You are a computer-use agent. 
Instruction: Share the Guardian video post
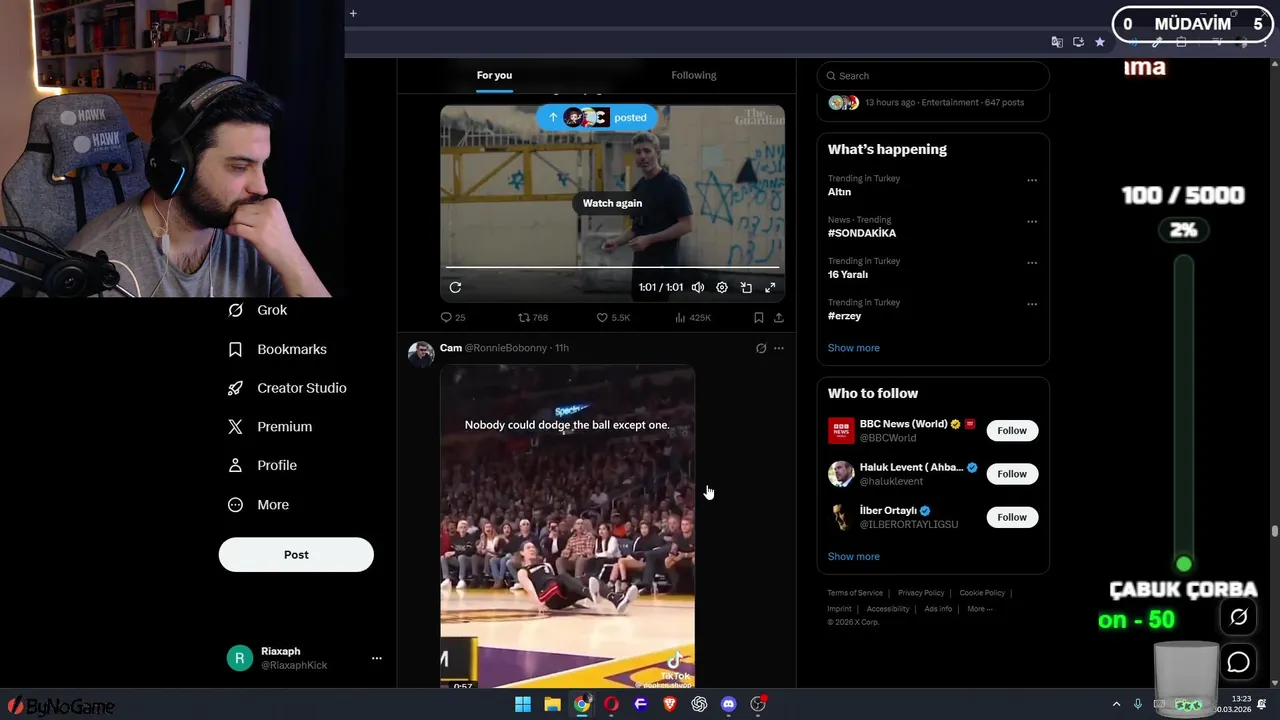[x=779, y=317]
